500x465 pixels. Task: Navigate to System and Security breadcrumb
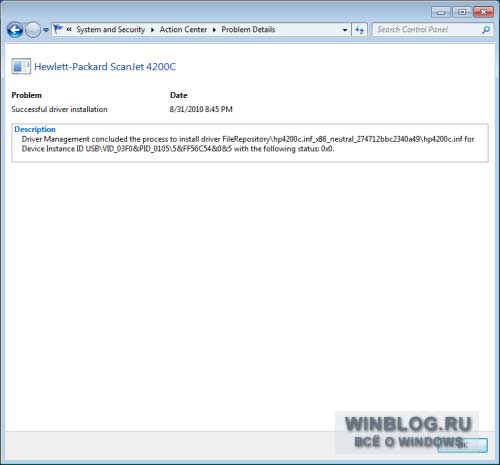(111, 29)
